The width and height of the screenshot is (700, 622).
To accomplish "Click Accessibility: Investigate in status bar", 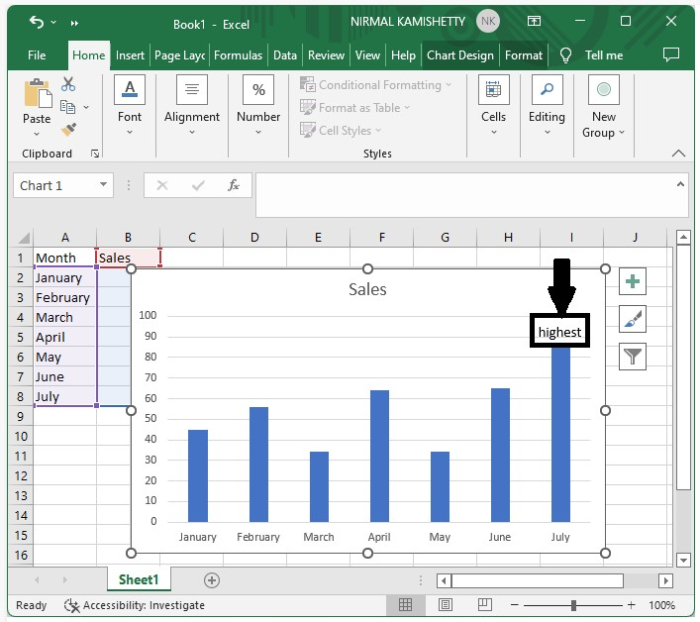I will point(134,605).
